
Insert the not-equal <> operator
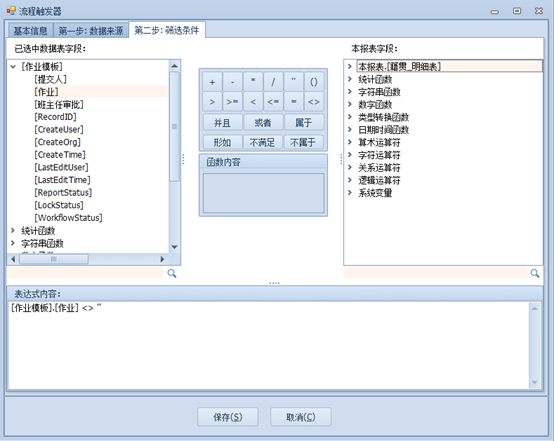point(314,102)
